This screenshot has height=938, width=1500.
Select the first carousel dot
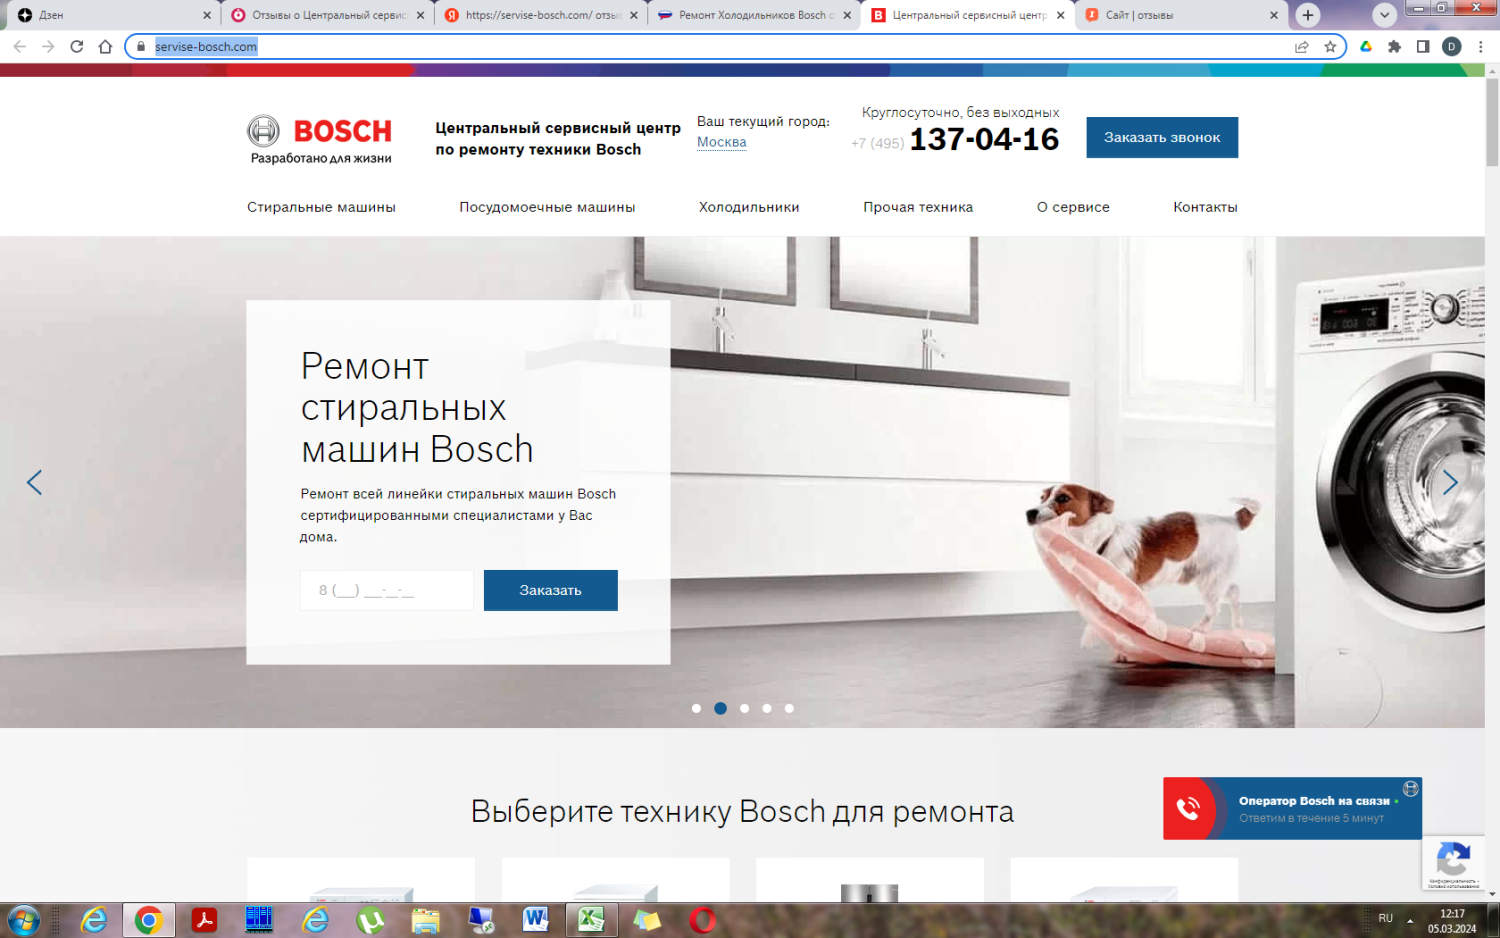(696, 708)
